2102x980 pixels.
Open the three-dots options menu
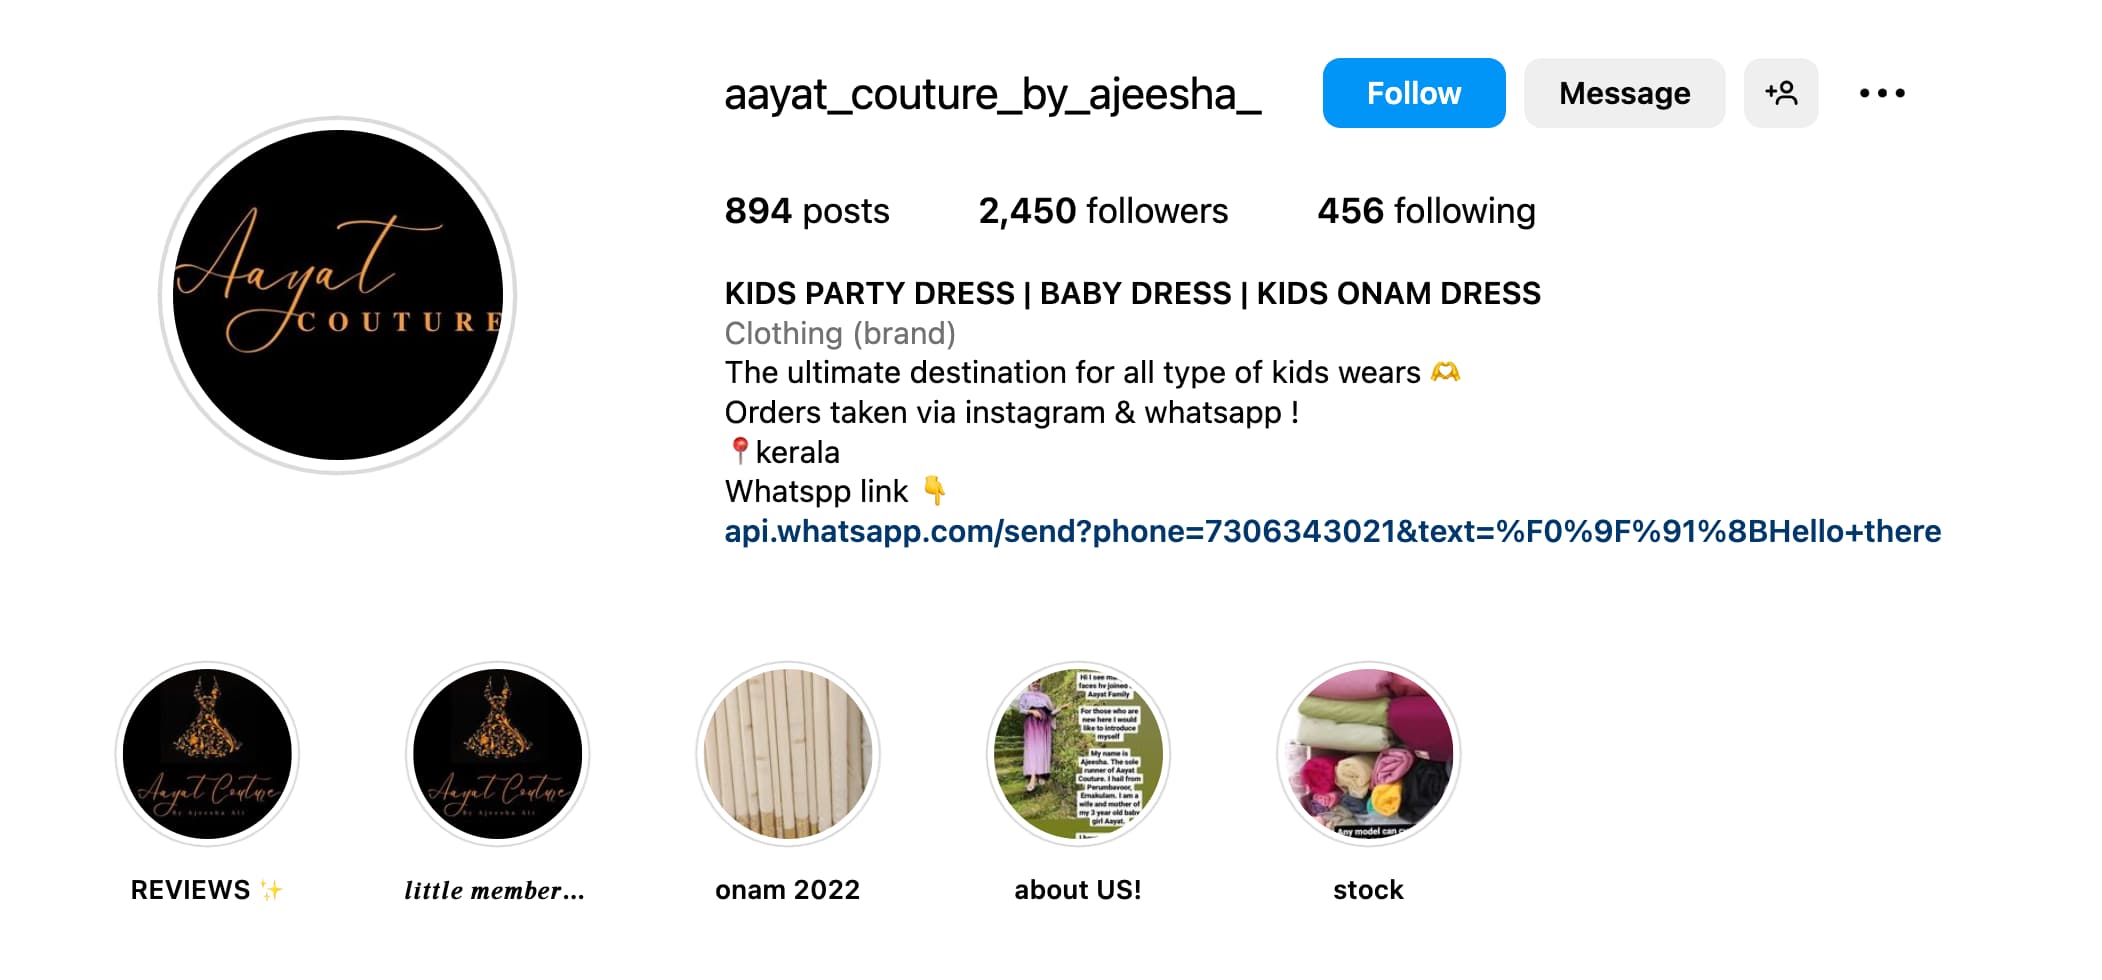[x=1882, y=93]
